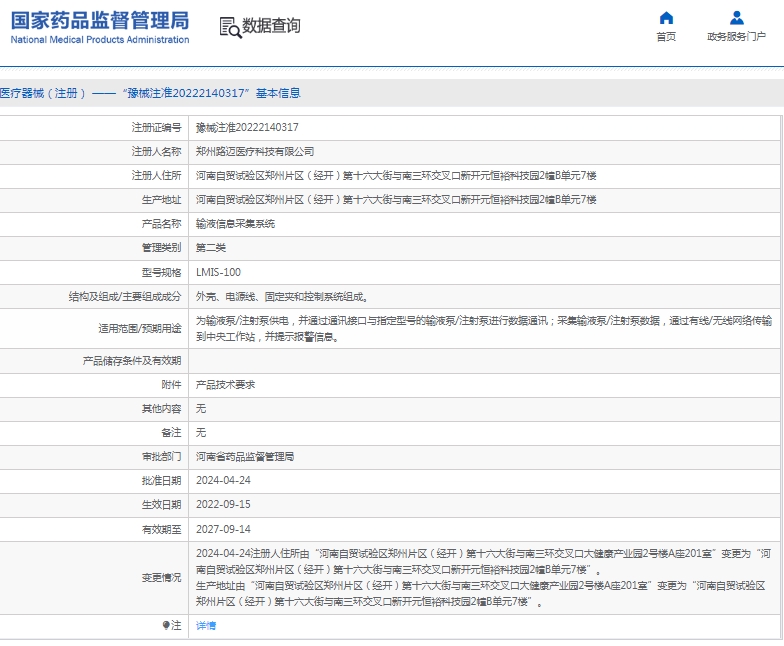Click the 变更情况 change description text

click(484, 578)
